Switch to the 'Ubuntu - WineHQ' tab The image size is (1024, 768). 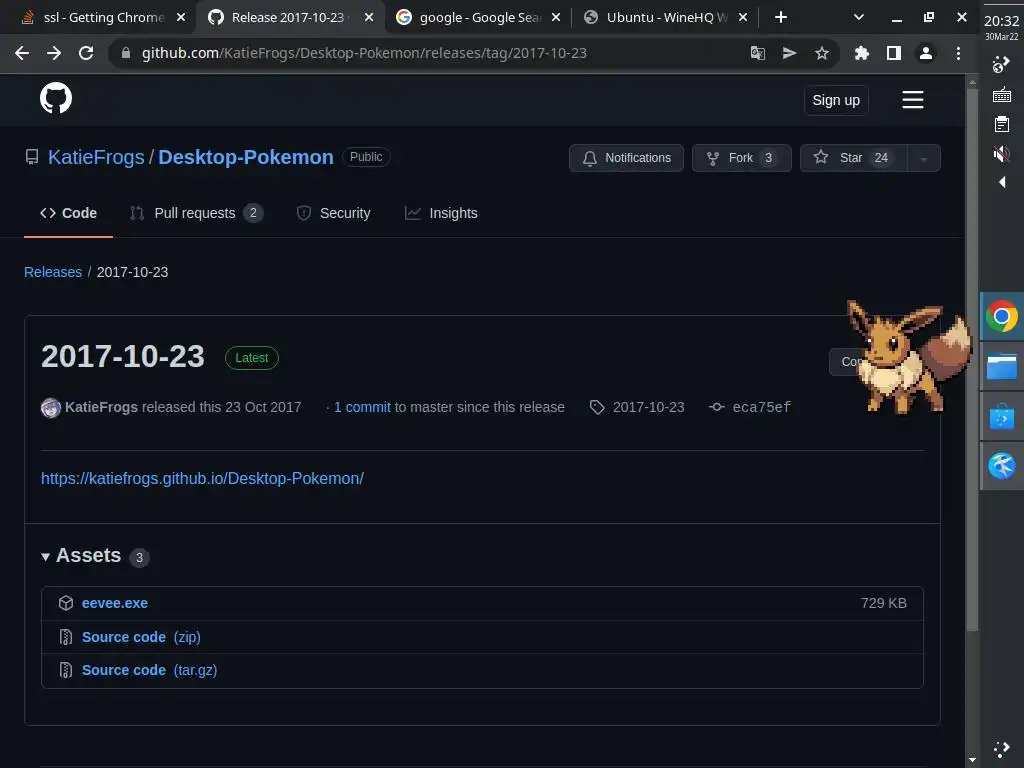(666, 17)
